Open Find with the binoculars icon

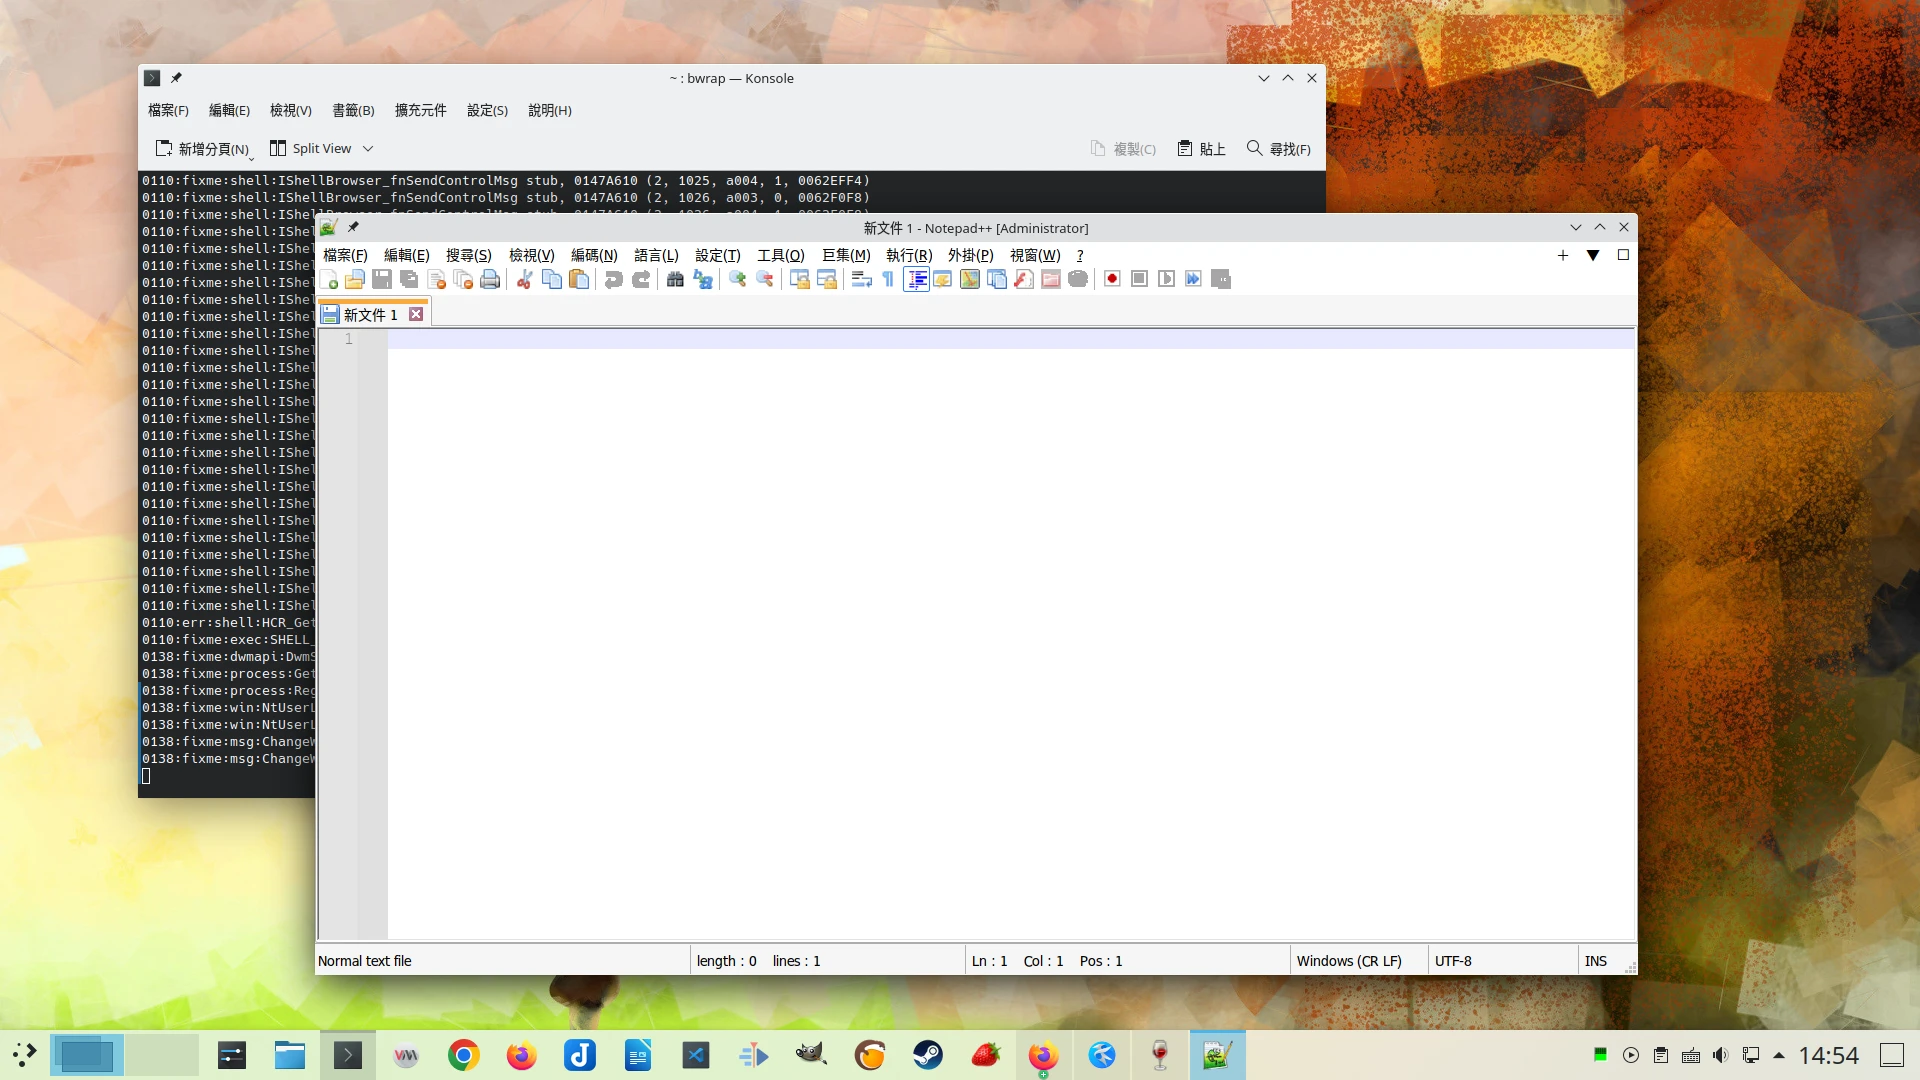tap(675, 279)
